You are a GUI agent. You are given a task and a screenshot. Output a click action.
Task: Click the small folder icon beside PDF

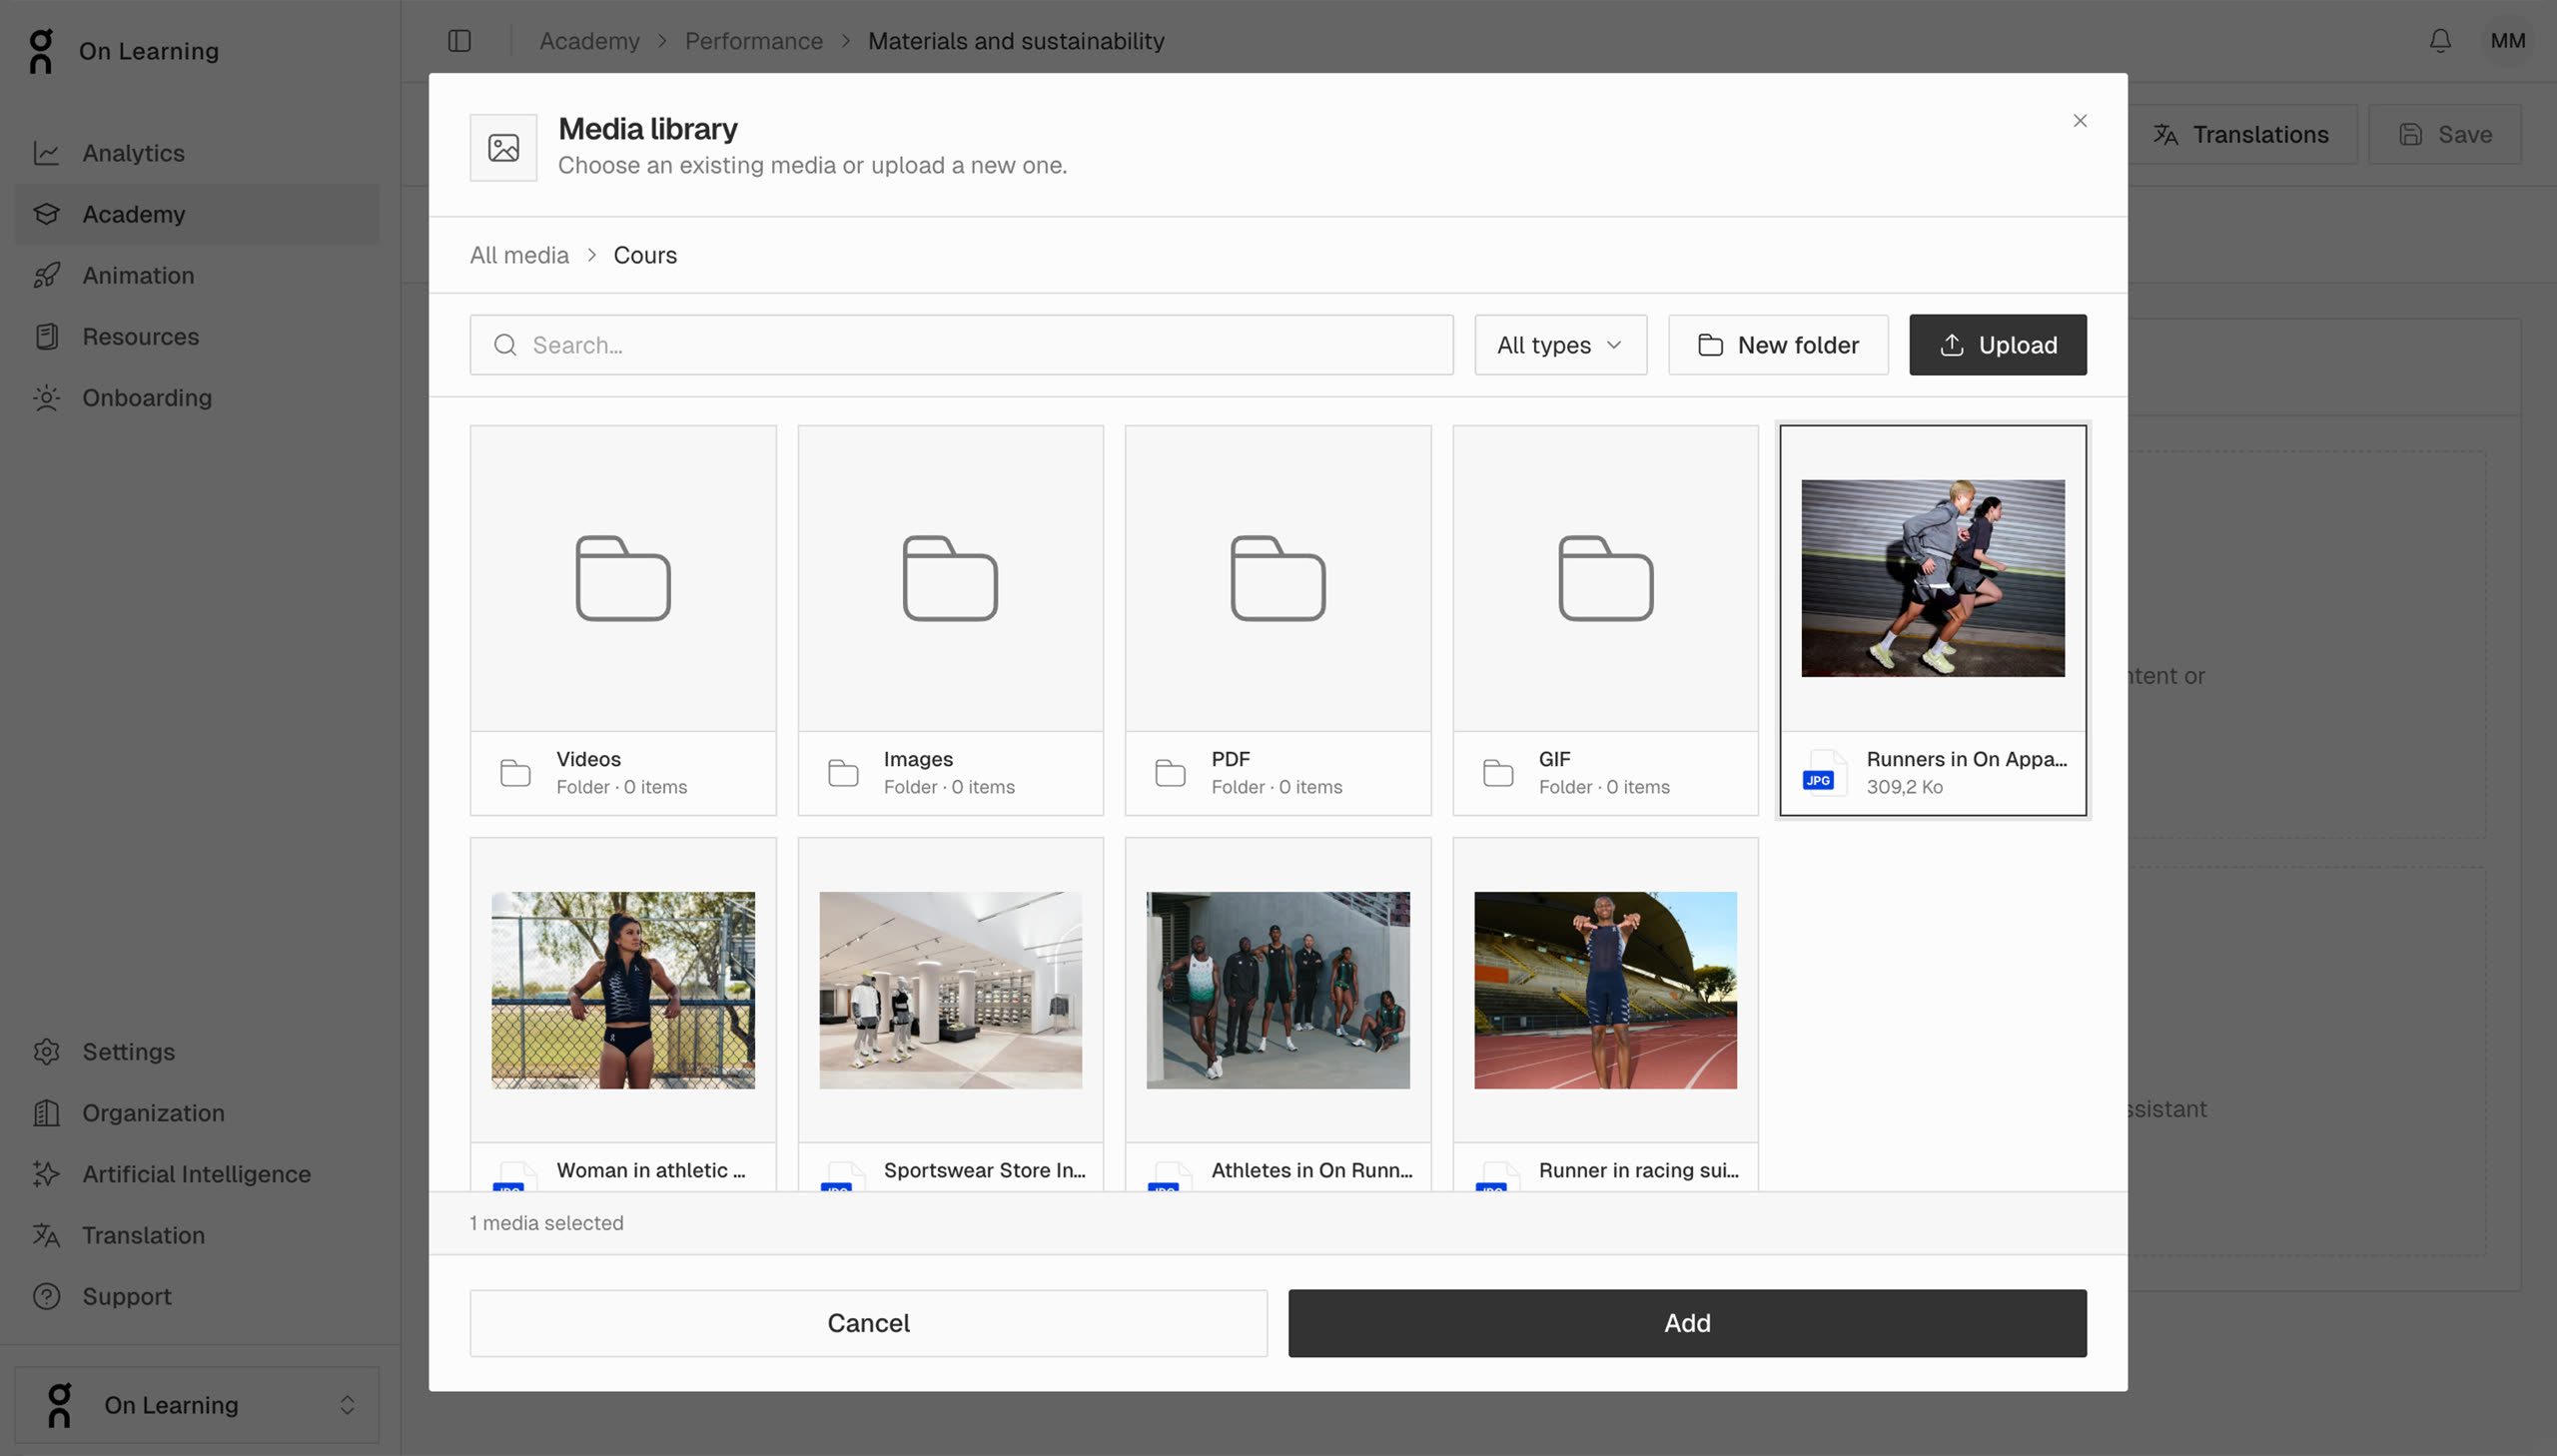pyautogui.click(x=1170, y=772)
